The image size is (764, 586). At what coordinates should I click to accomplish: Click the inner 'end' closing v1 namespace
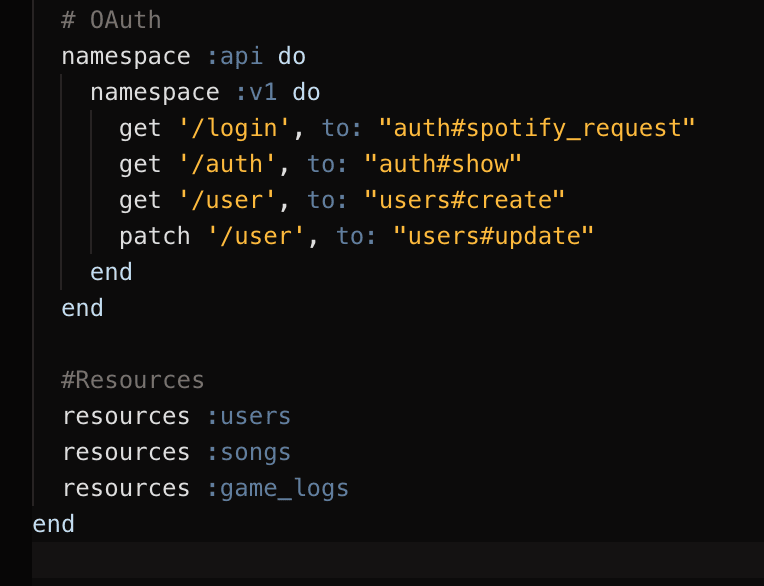coord(111,272)
